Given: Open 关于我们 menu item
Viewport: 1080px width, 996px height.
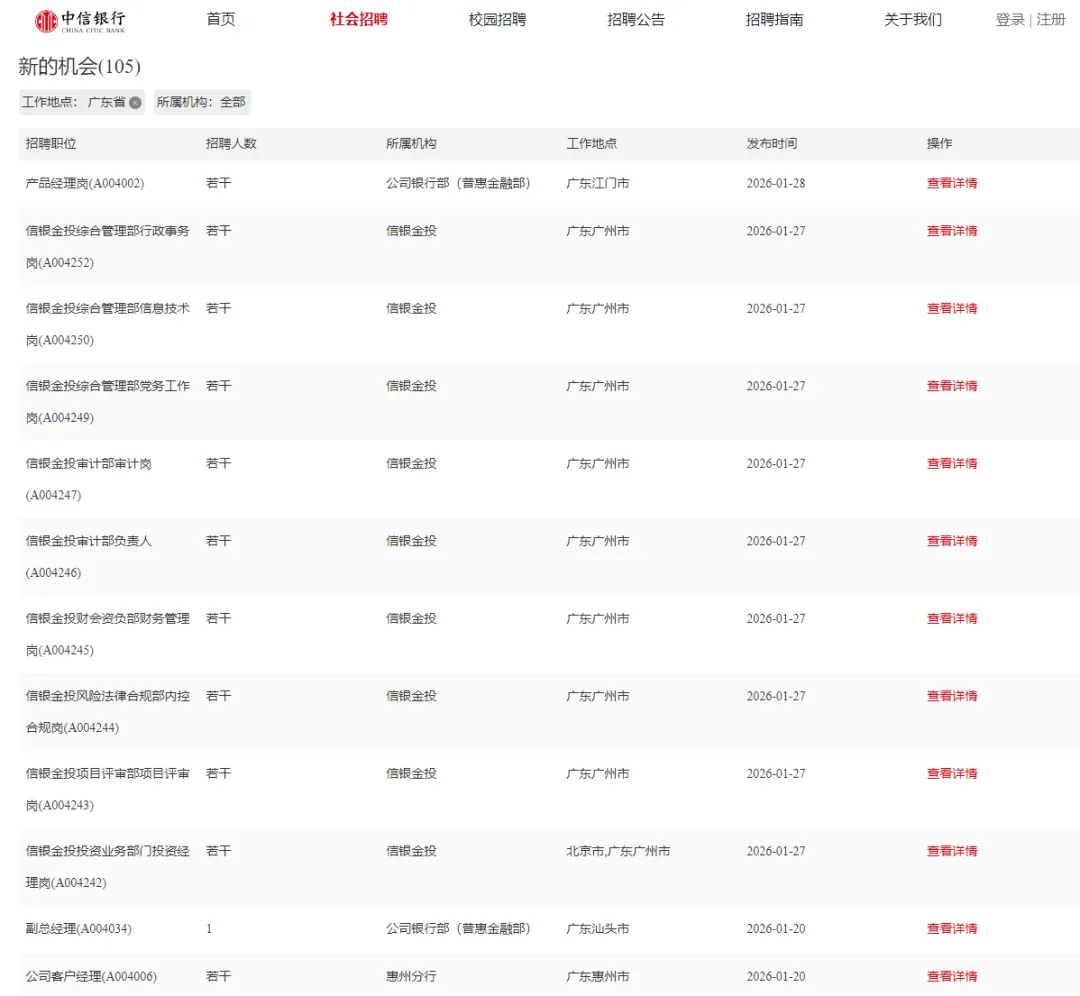Looking at the screenshot, I should (x=913, y=19).
